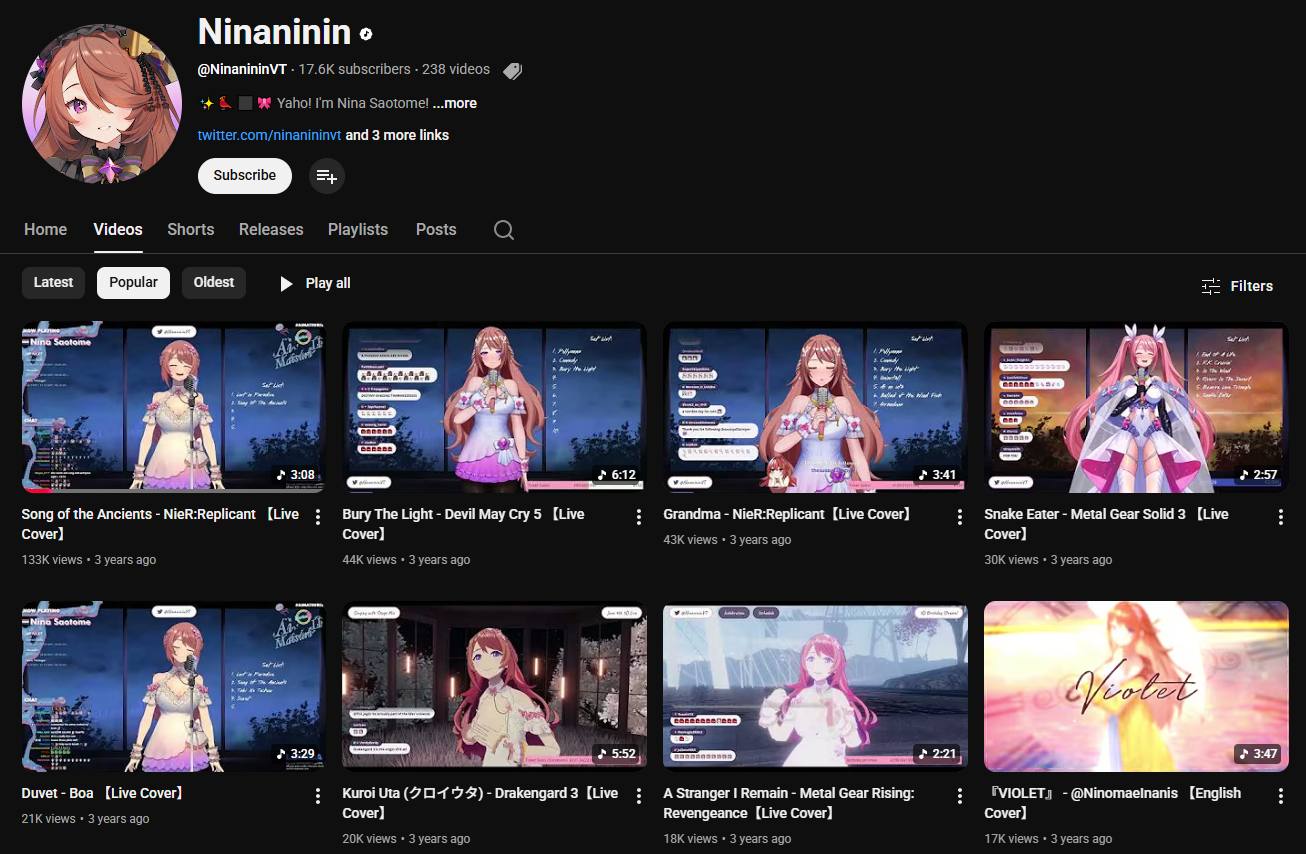Select the Oldest sort chip

214,283
